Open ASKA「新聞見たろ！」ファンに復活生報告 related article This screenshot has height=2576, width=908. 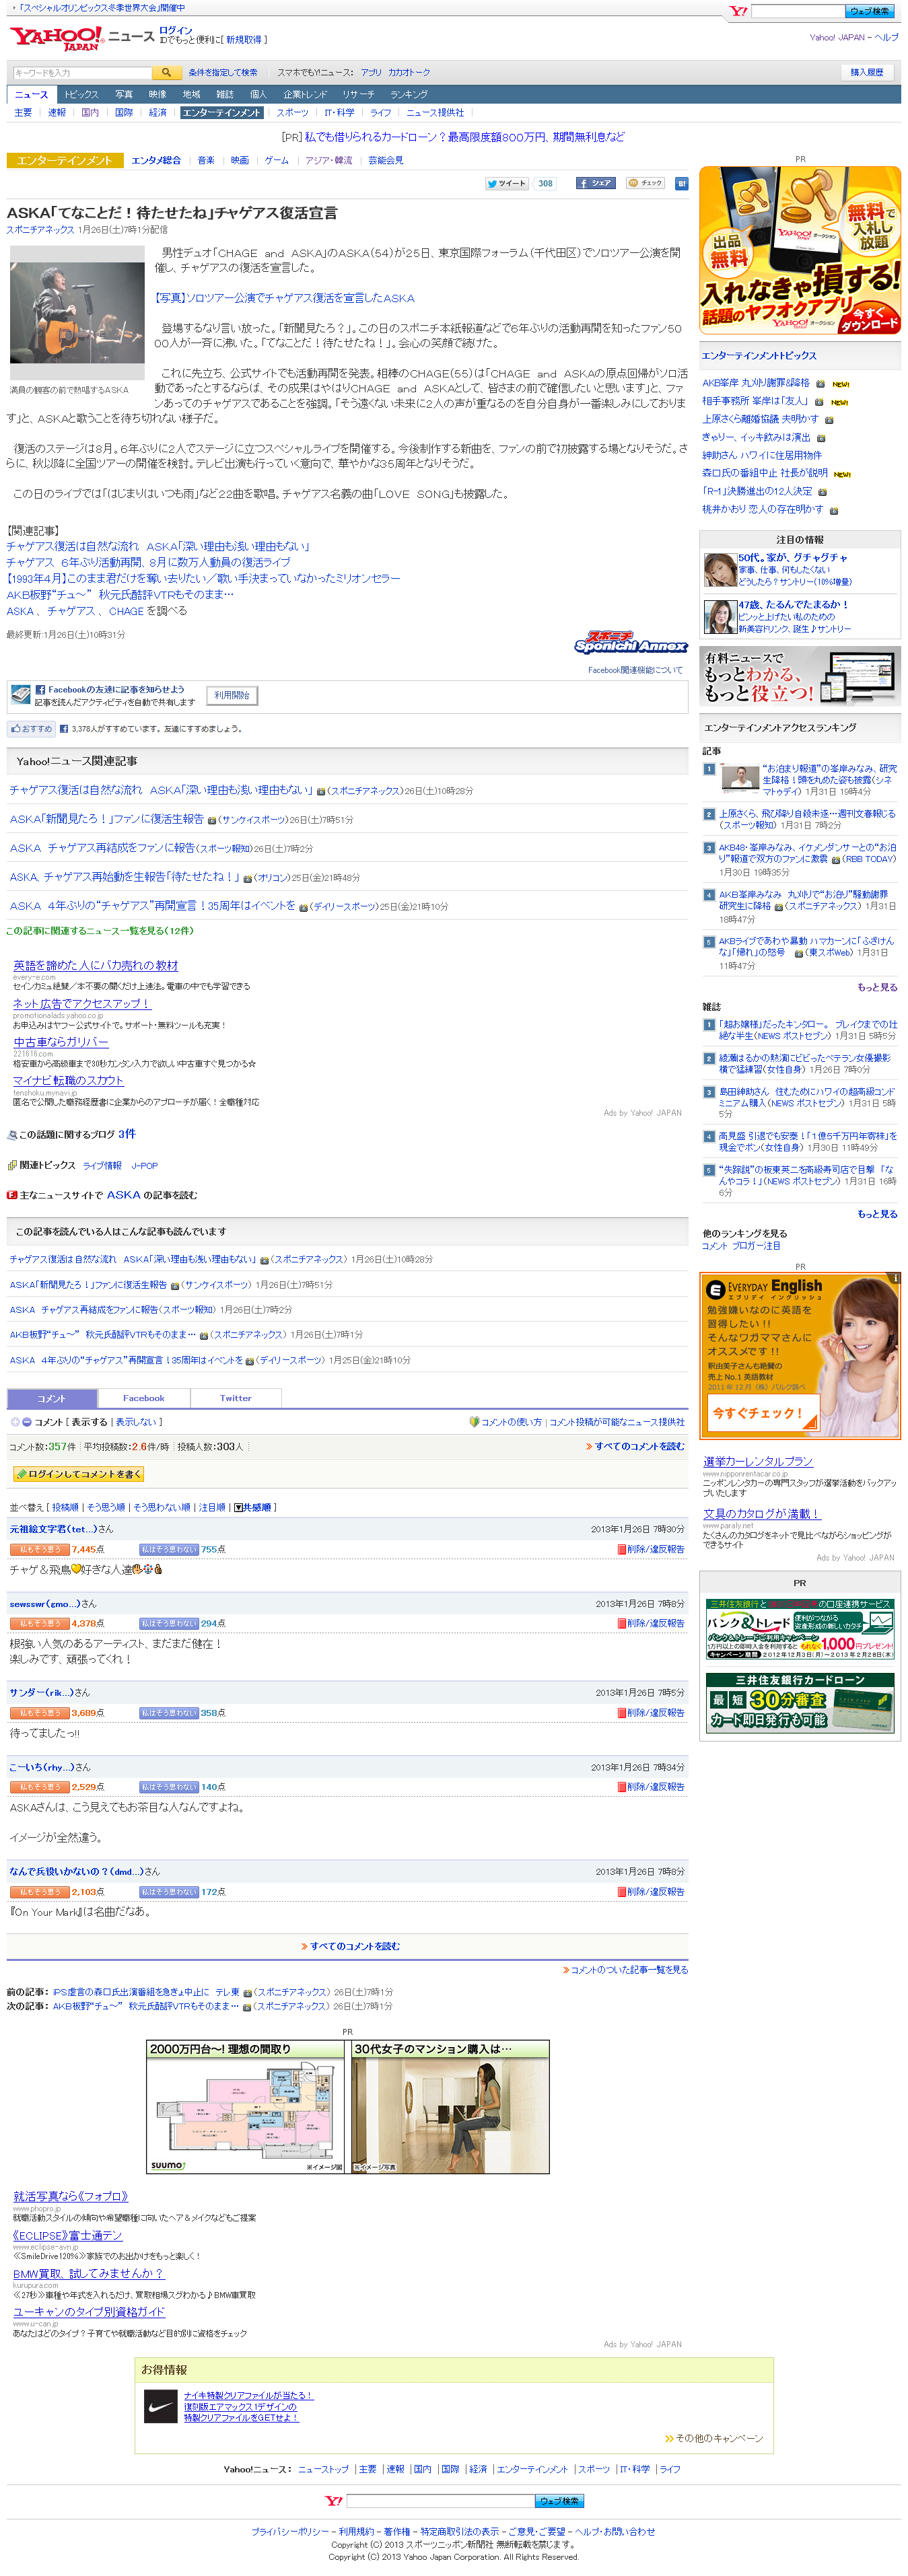106,819
